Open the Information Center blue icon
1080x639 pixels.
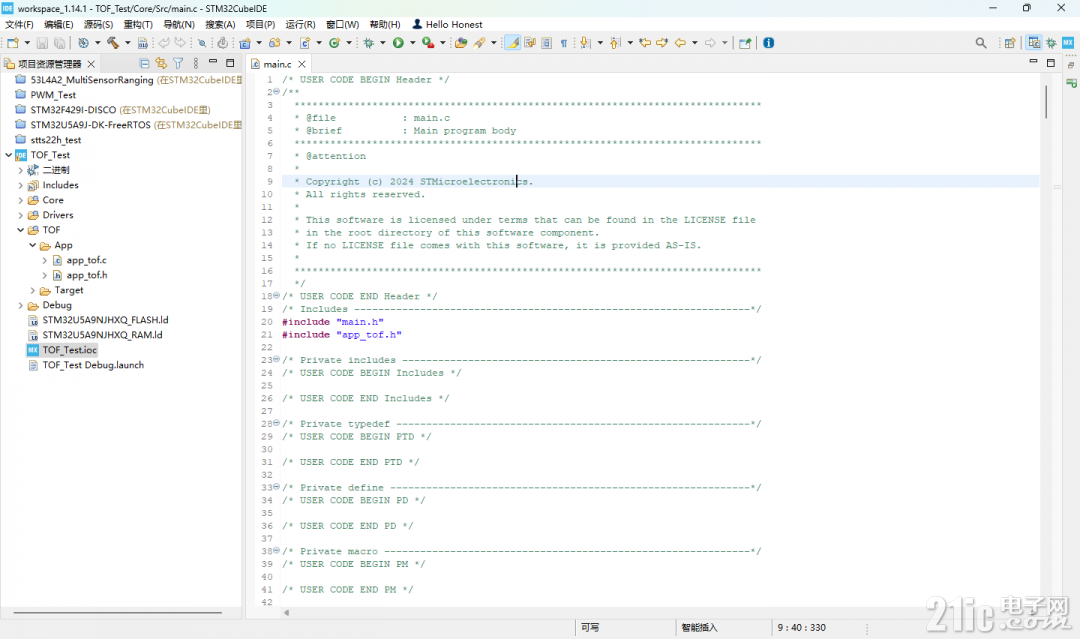point(769,43)
